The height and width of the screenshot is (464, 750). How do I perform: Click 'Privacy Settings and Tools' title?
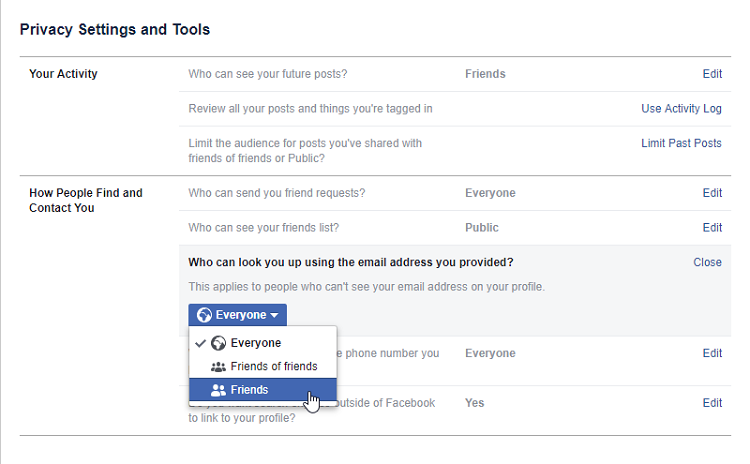tap(115, 30)
